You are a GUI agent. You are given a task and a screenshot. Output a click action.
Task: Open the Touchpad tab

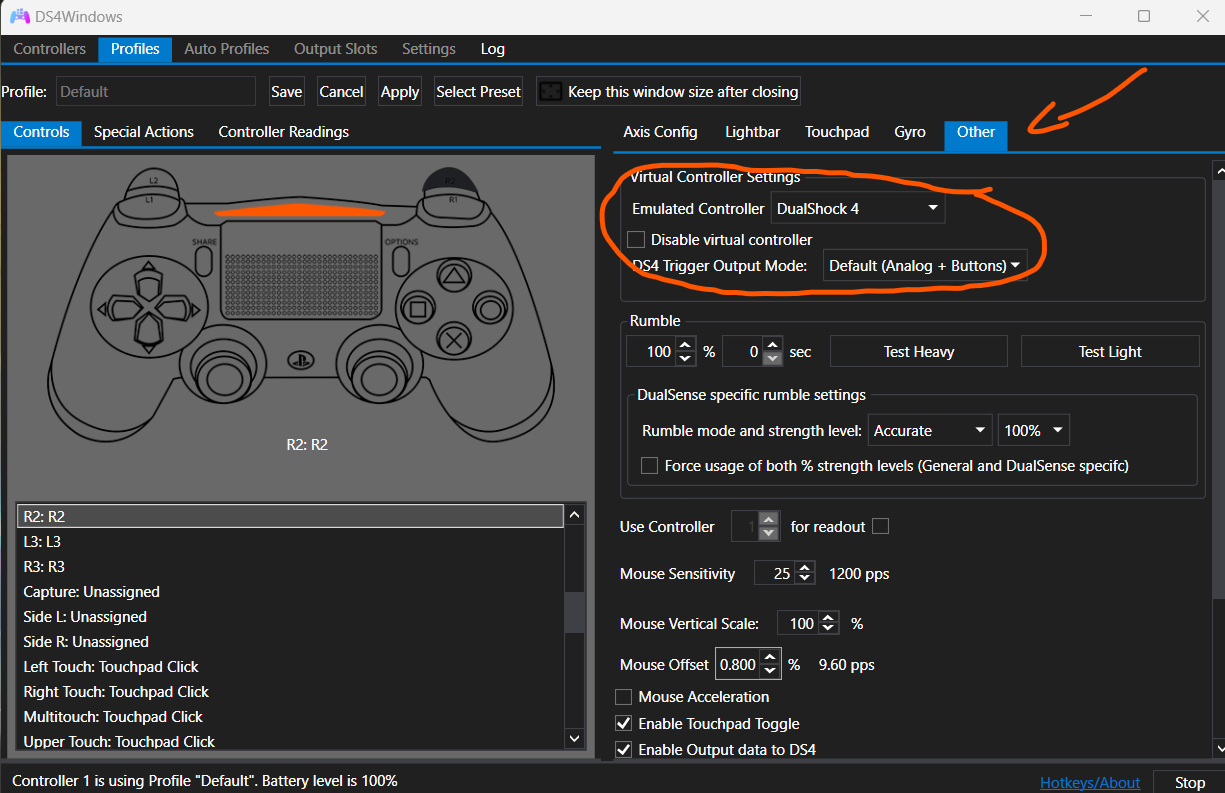pyautogui.click(x=837, y=132)
